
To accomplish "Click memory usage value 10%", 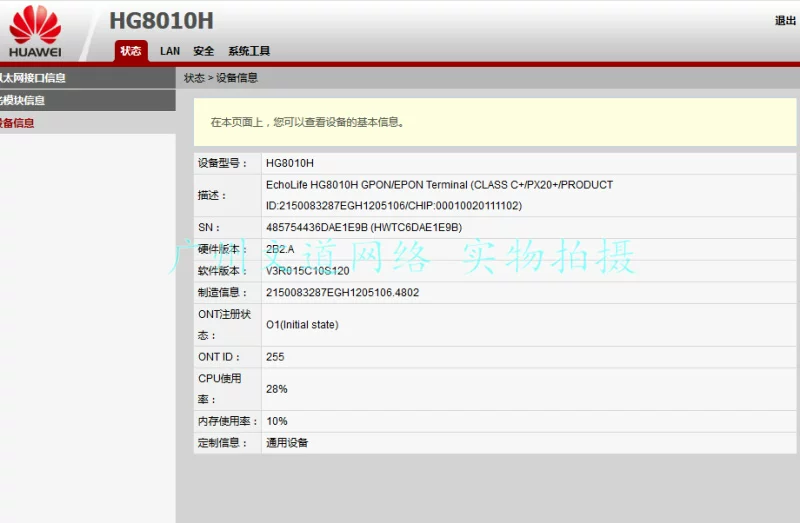I will point(277,421).
